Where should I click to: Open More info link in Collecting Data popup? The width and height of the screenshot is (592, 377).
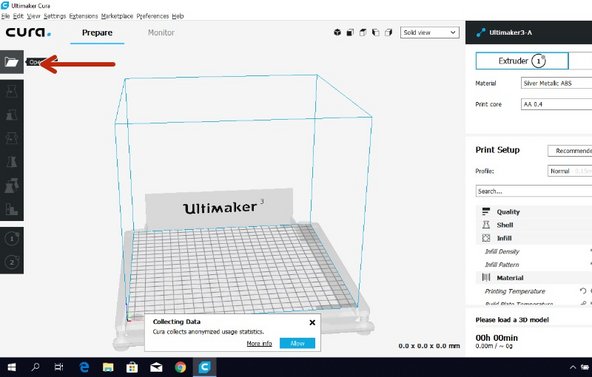pos(259,343)
